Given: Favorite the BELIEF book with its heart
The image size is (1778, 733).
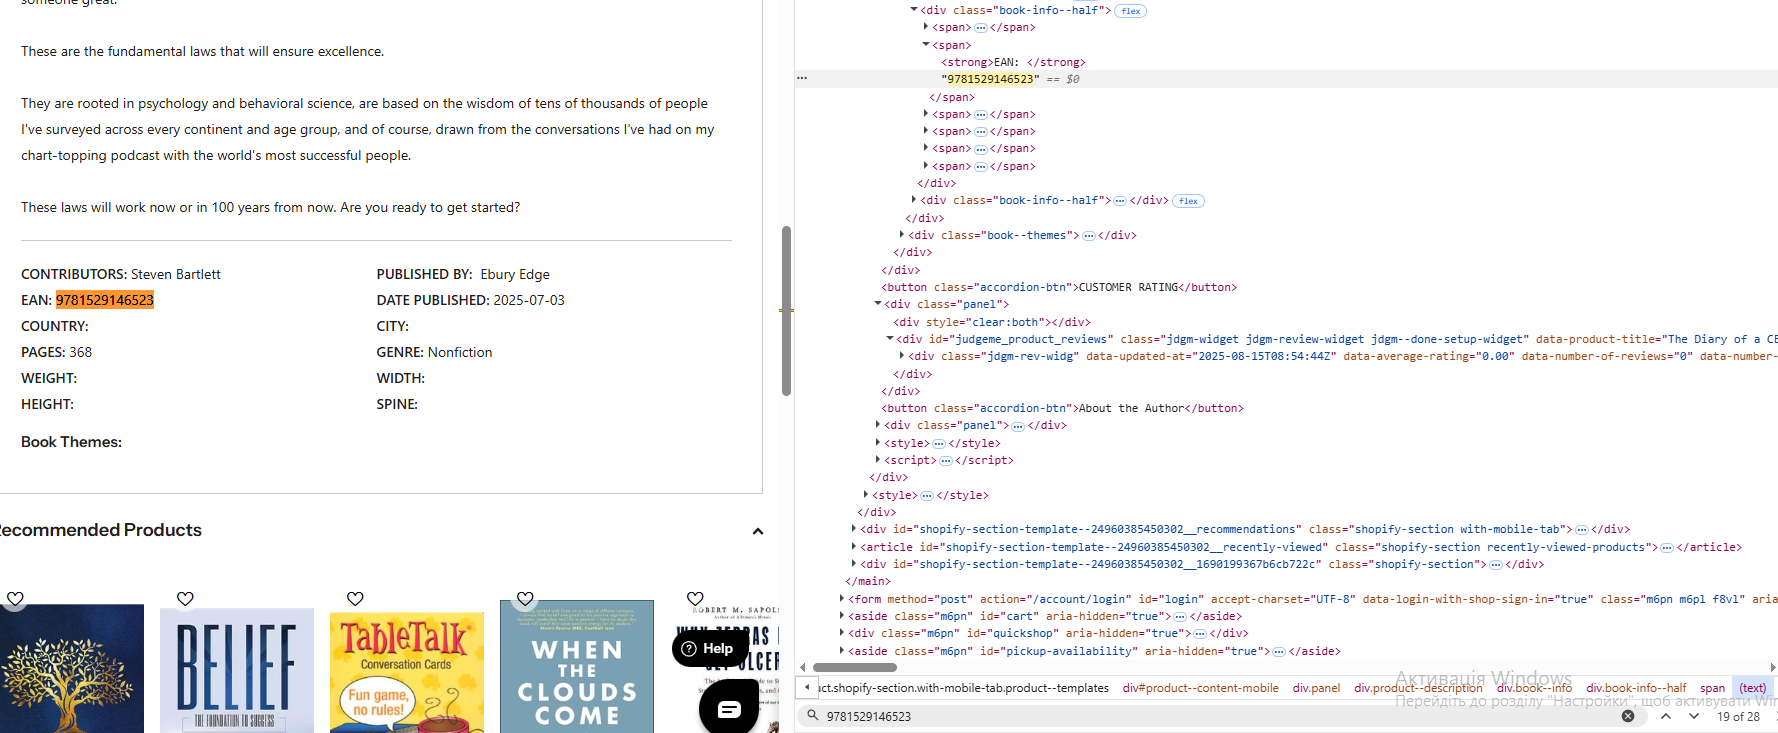Looking at the screenshot, I should coord(185,599).
